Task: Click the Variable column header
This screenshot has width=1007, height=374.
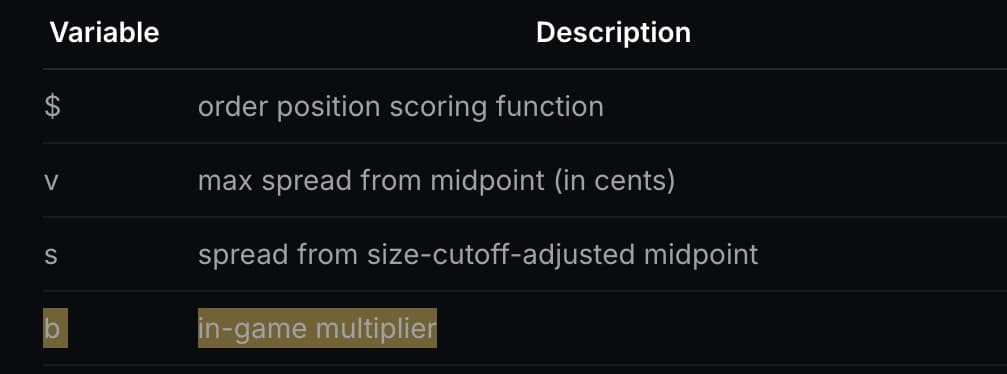Action: [105, 33]
